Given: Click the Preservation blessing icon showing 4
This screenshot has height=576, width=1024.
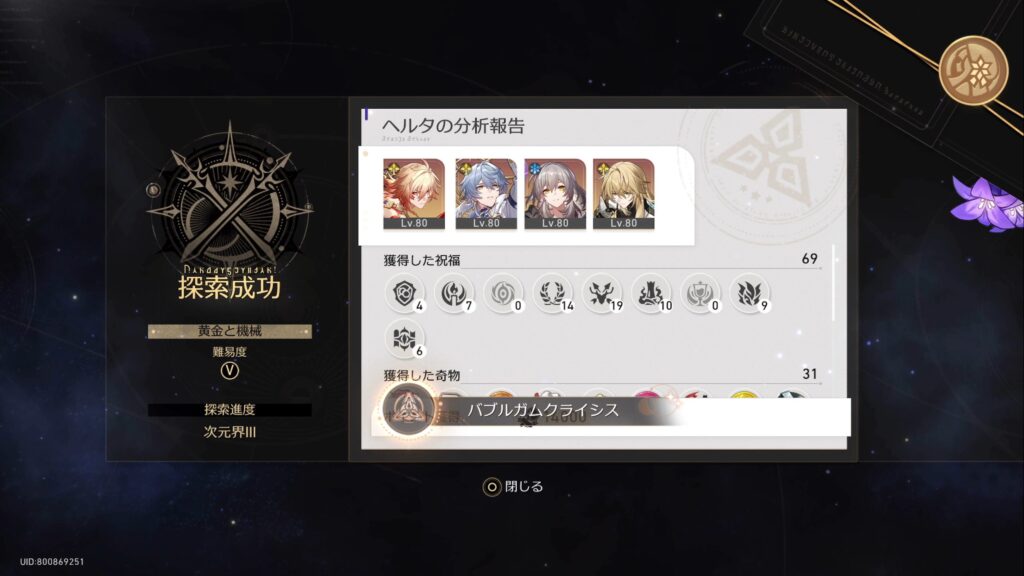Looking at the screenshot, I should tap(404, 293).
